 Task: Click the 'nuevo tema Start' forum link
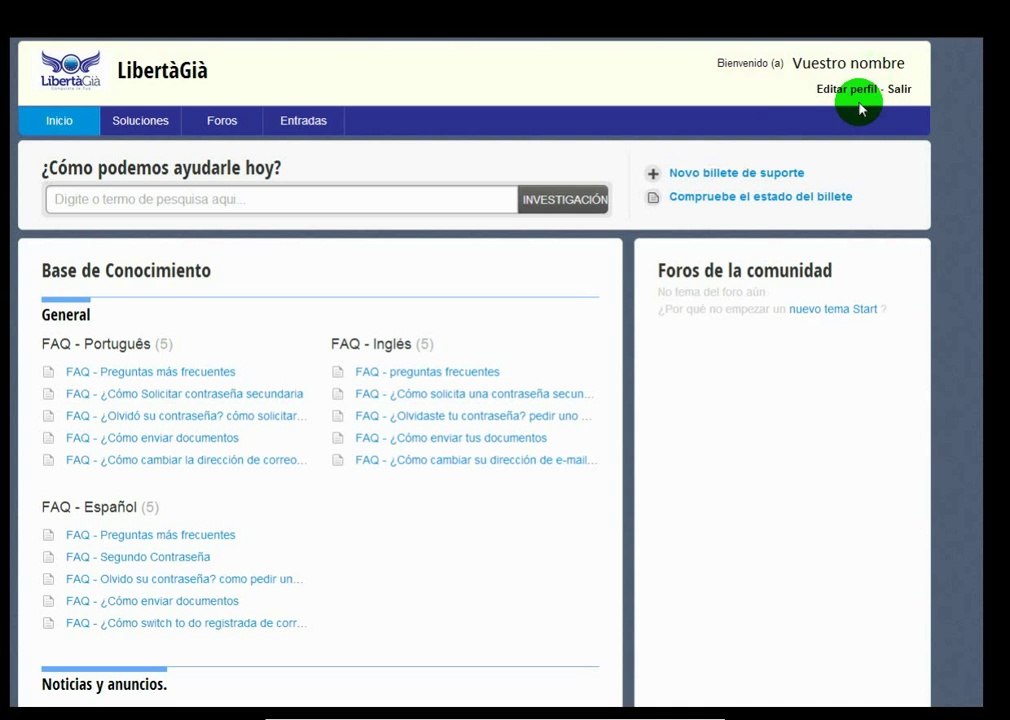[x=833, y=309]
